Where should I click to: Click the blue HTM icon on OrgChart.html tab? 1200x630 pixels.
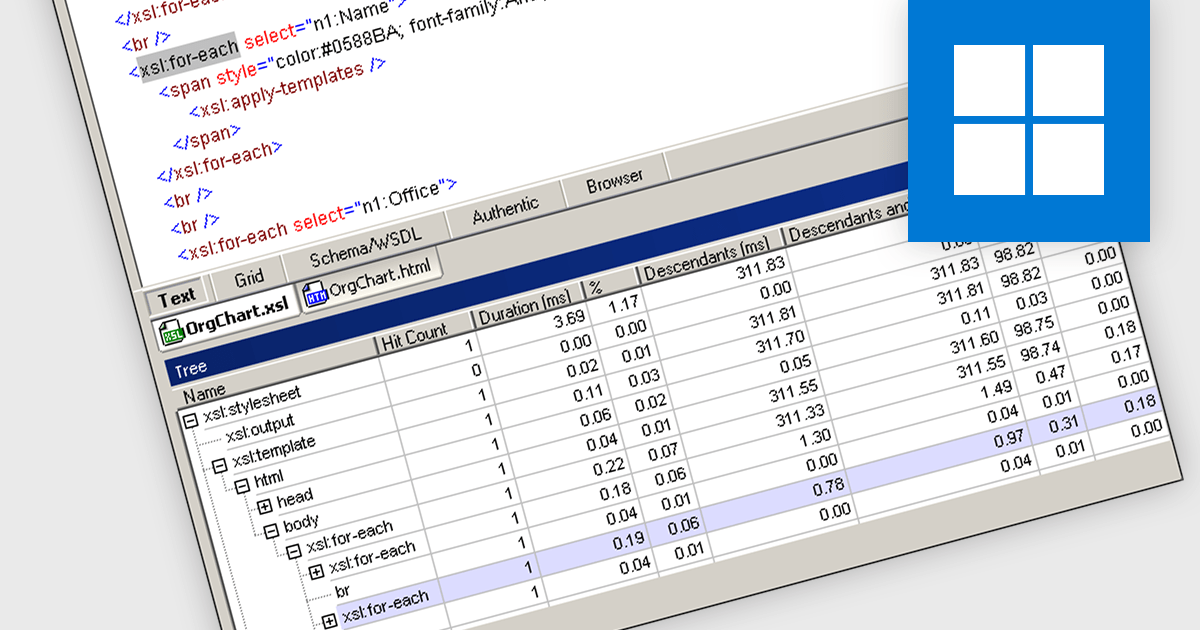point(316,294)
